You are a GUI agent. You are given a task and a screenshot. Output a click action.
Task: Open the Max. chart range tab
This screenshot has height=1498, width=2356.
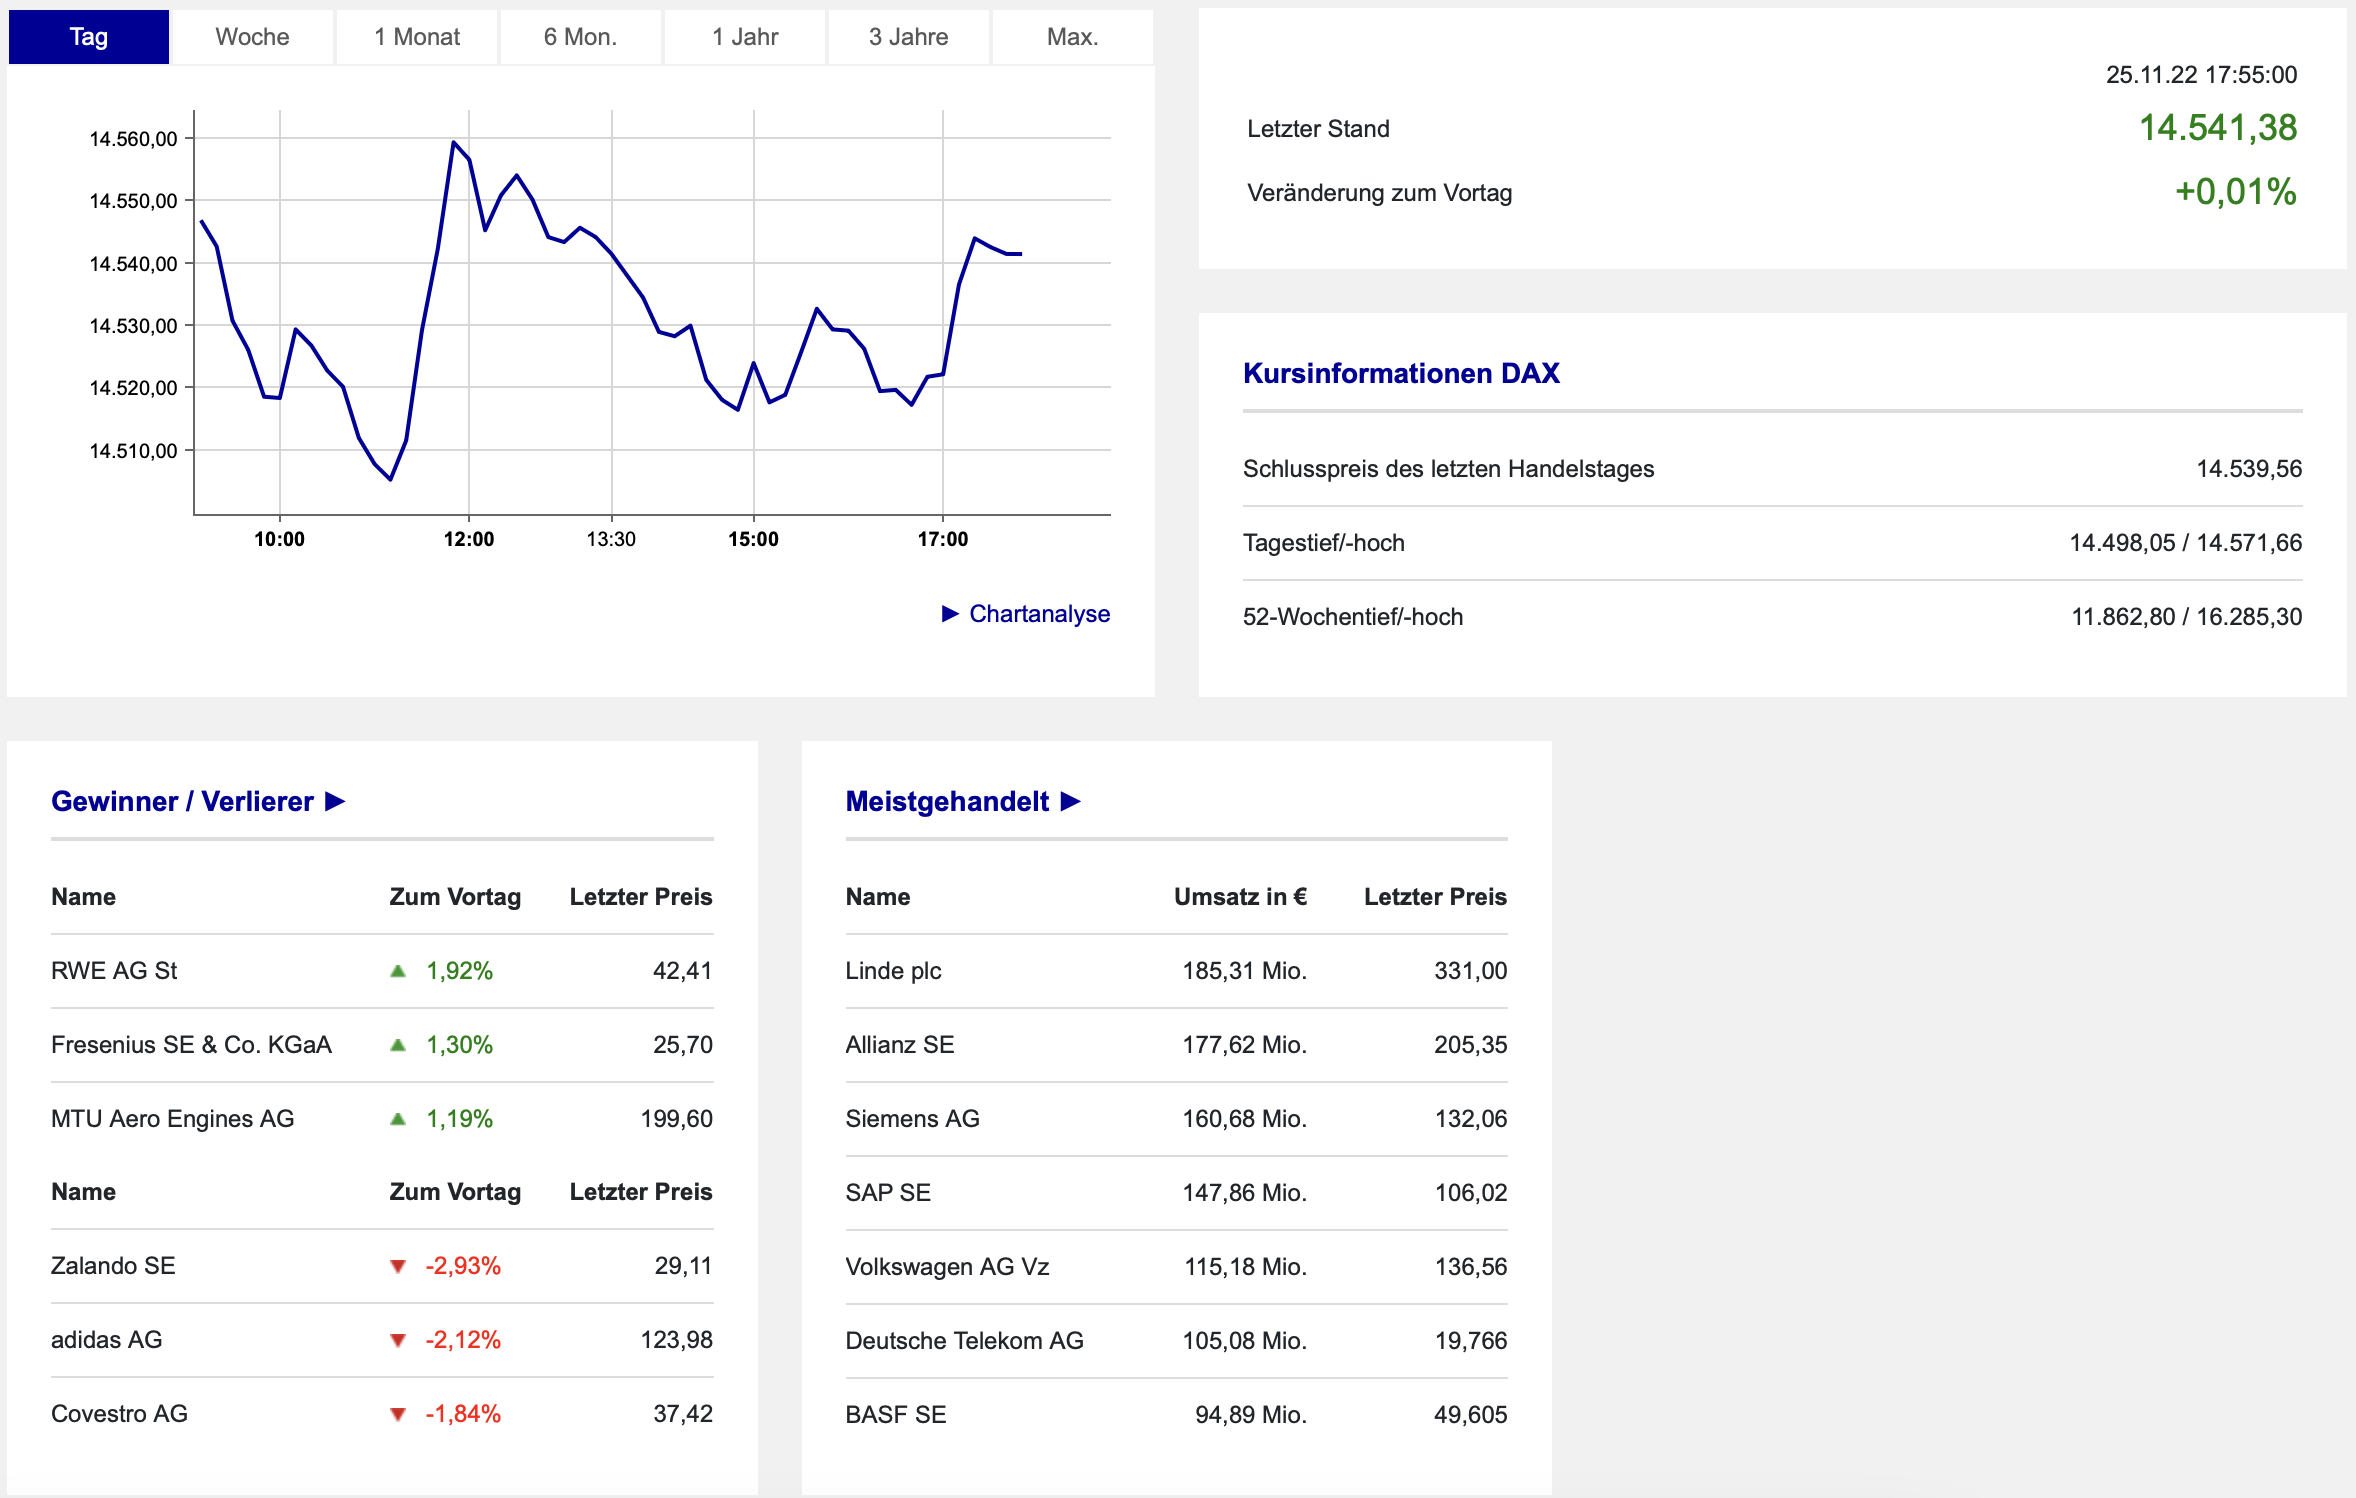pyautogui.click(x=1072, y=37)
